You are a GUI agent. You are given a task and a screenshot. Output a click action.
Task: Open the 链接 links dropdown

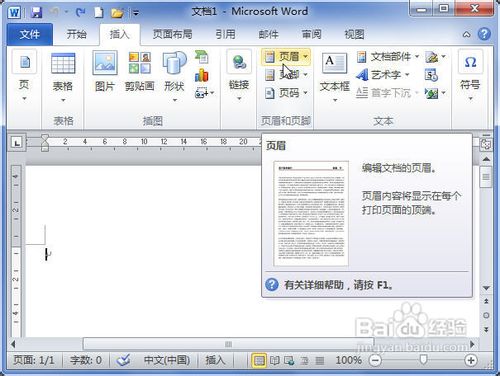(239, 76)
